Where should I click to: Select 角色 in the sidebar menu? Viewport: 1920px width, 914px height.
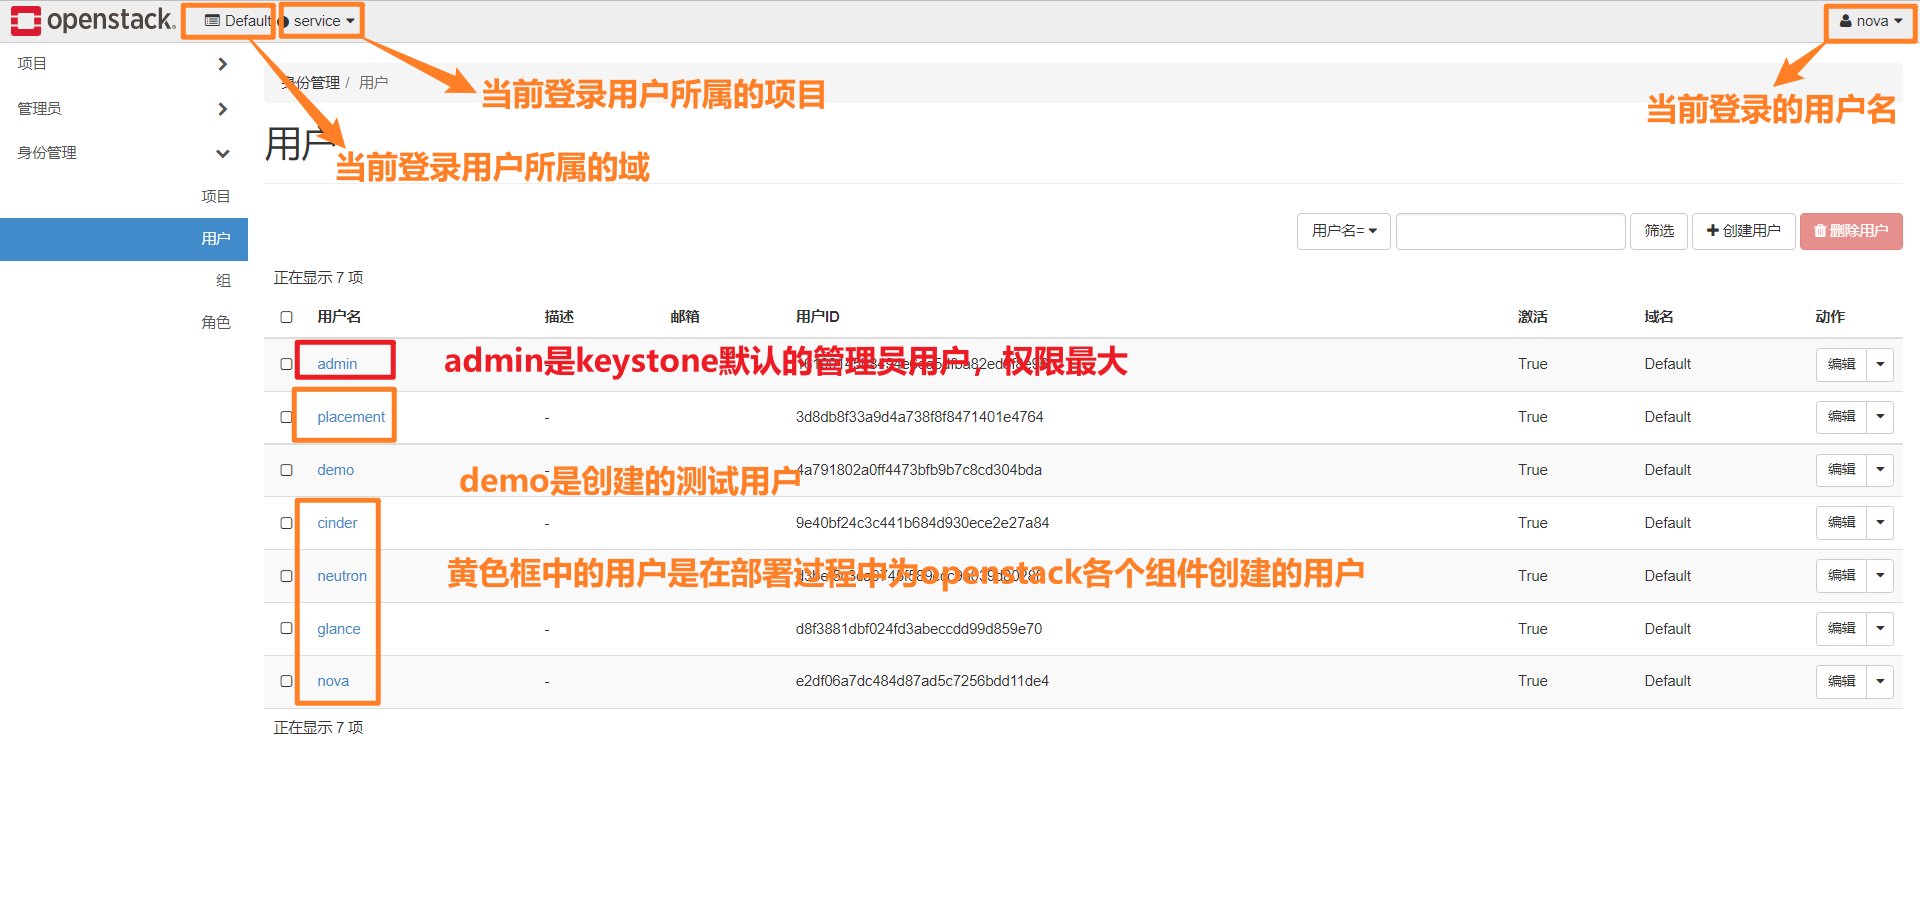pos(216,322)
